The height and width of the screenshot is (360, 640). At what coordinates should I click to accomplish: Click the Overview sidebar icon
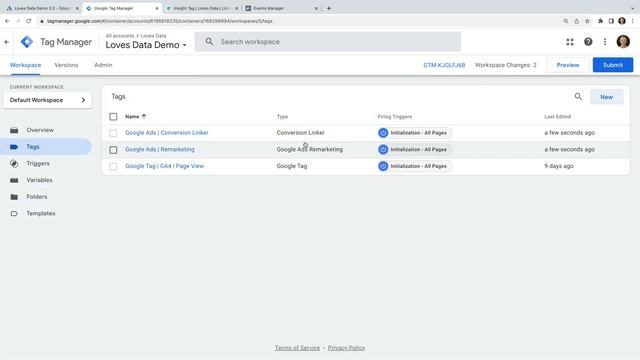point(14,130)
